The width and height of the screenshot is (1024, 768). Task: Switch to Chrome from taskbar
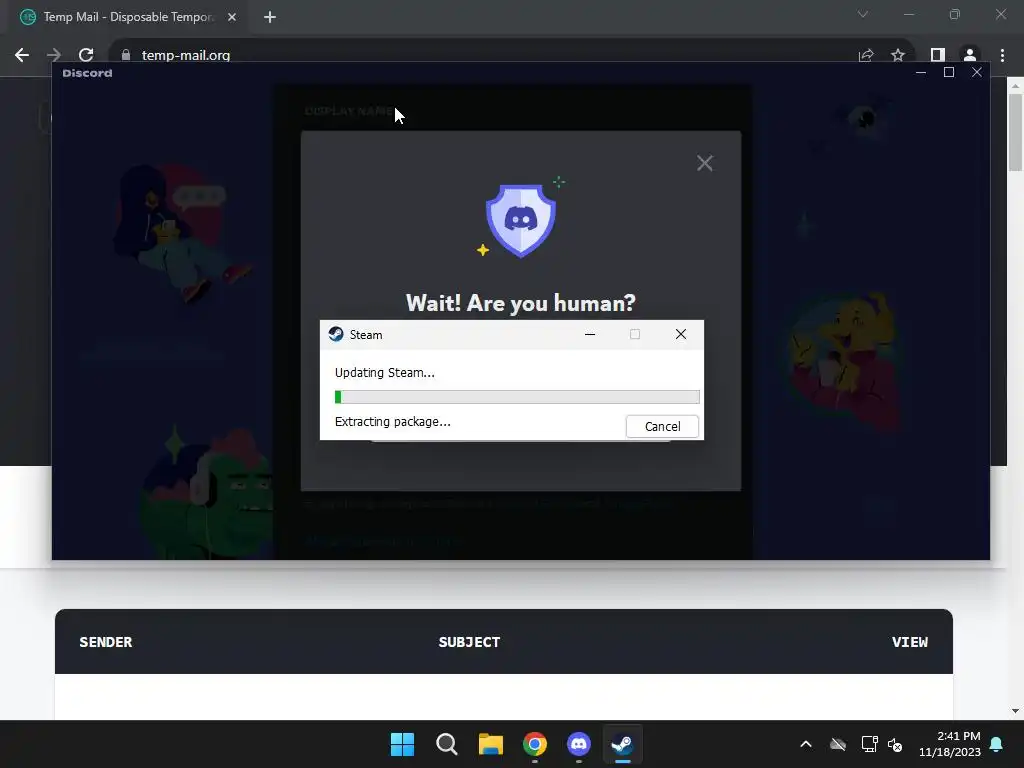coord(534,744)
